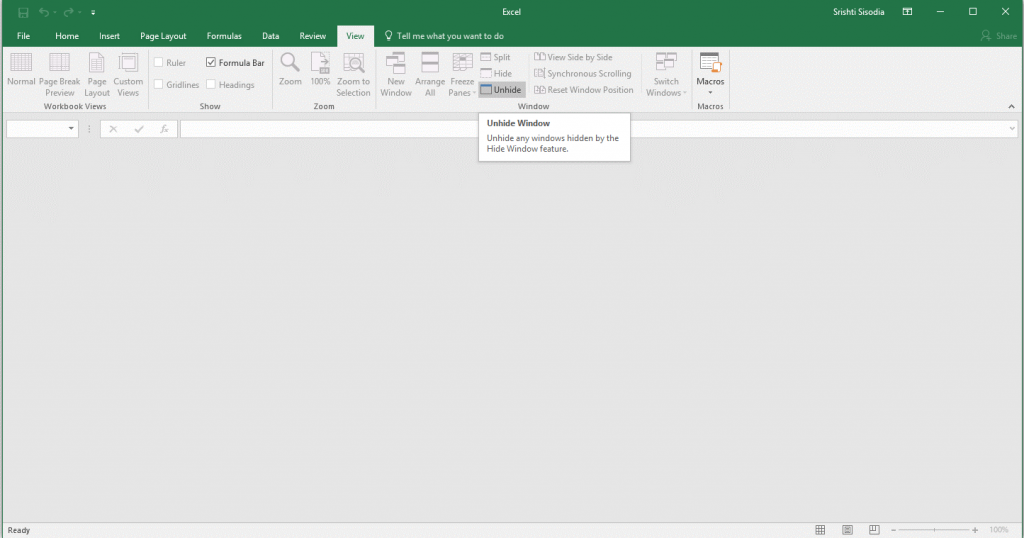Click the zoom slider handle
Image resolution: width=1024 pixels, height=538 pixels.
tap(934, 530)
